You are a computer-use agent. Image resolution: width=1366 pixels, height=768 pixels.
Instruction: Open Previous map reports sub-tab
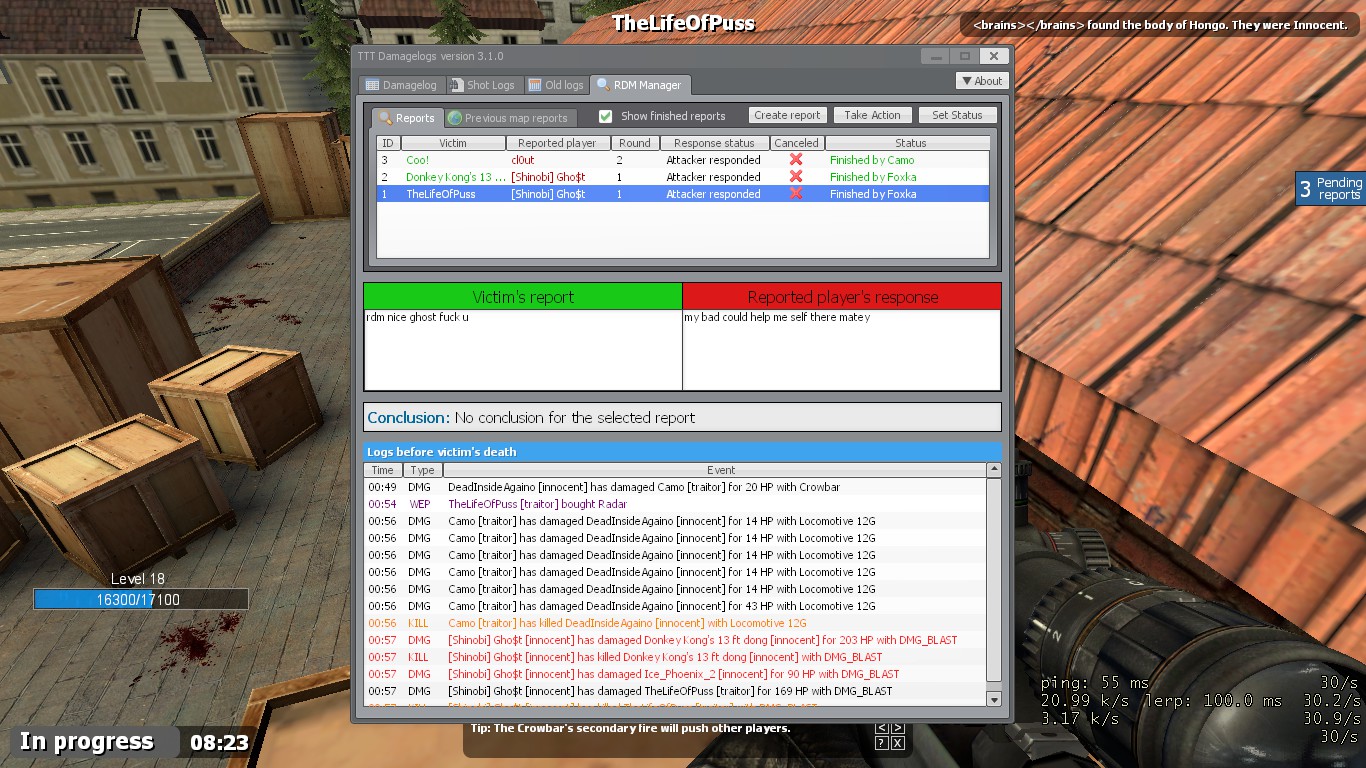point(510,118)
